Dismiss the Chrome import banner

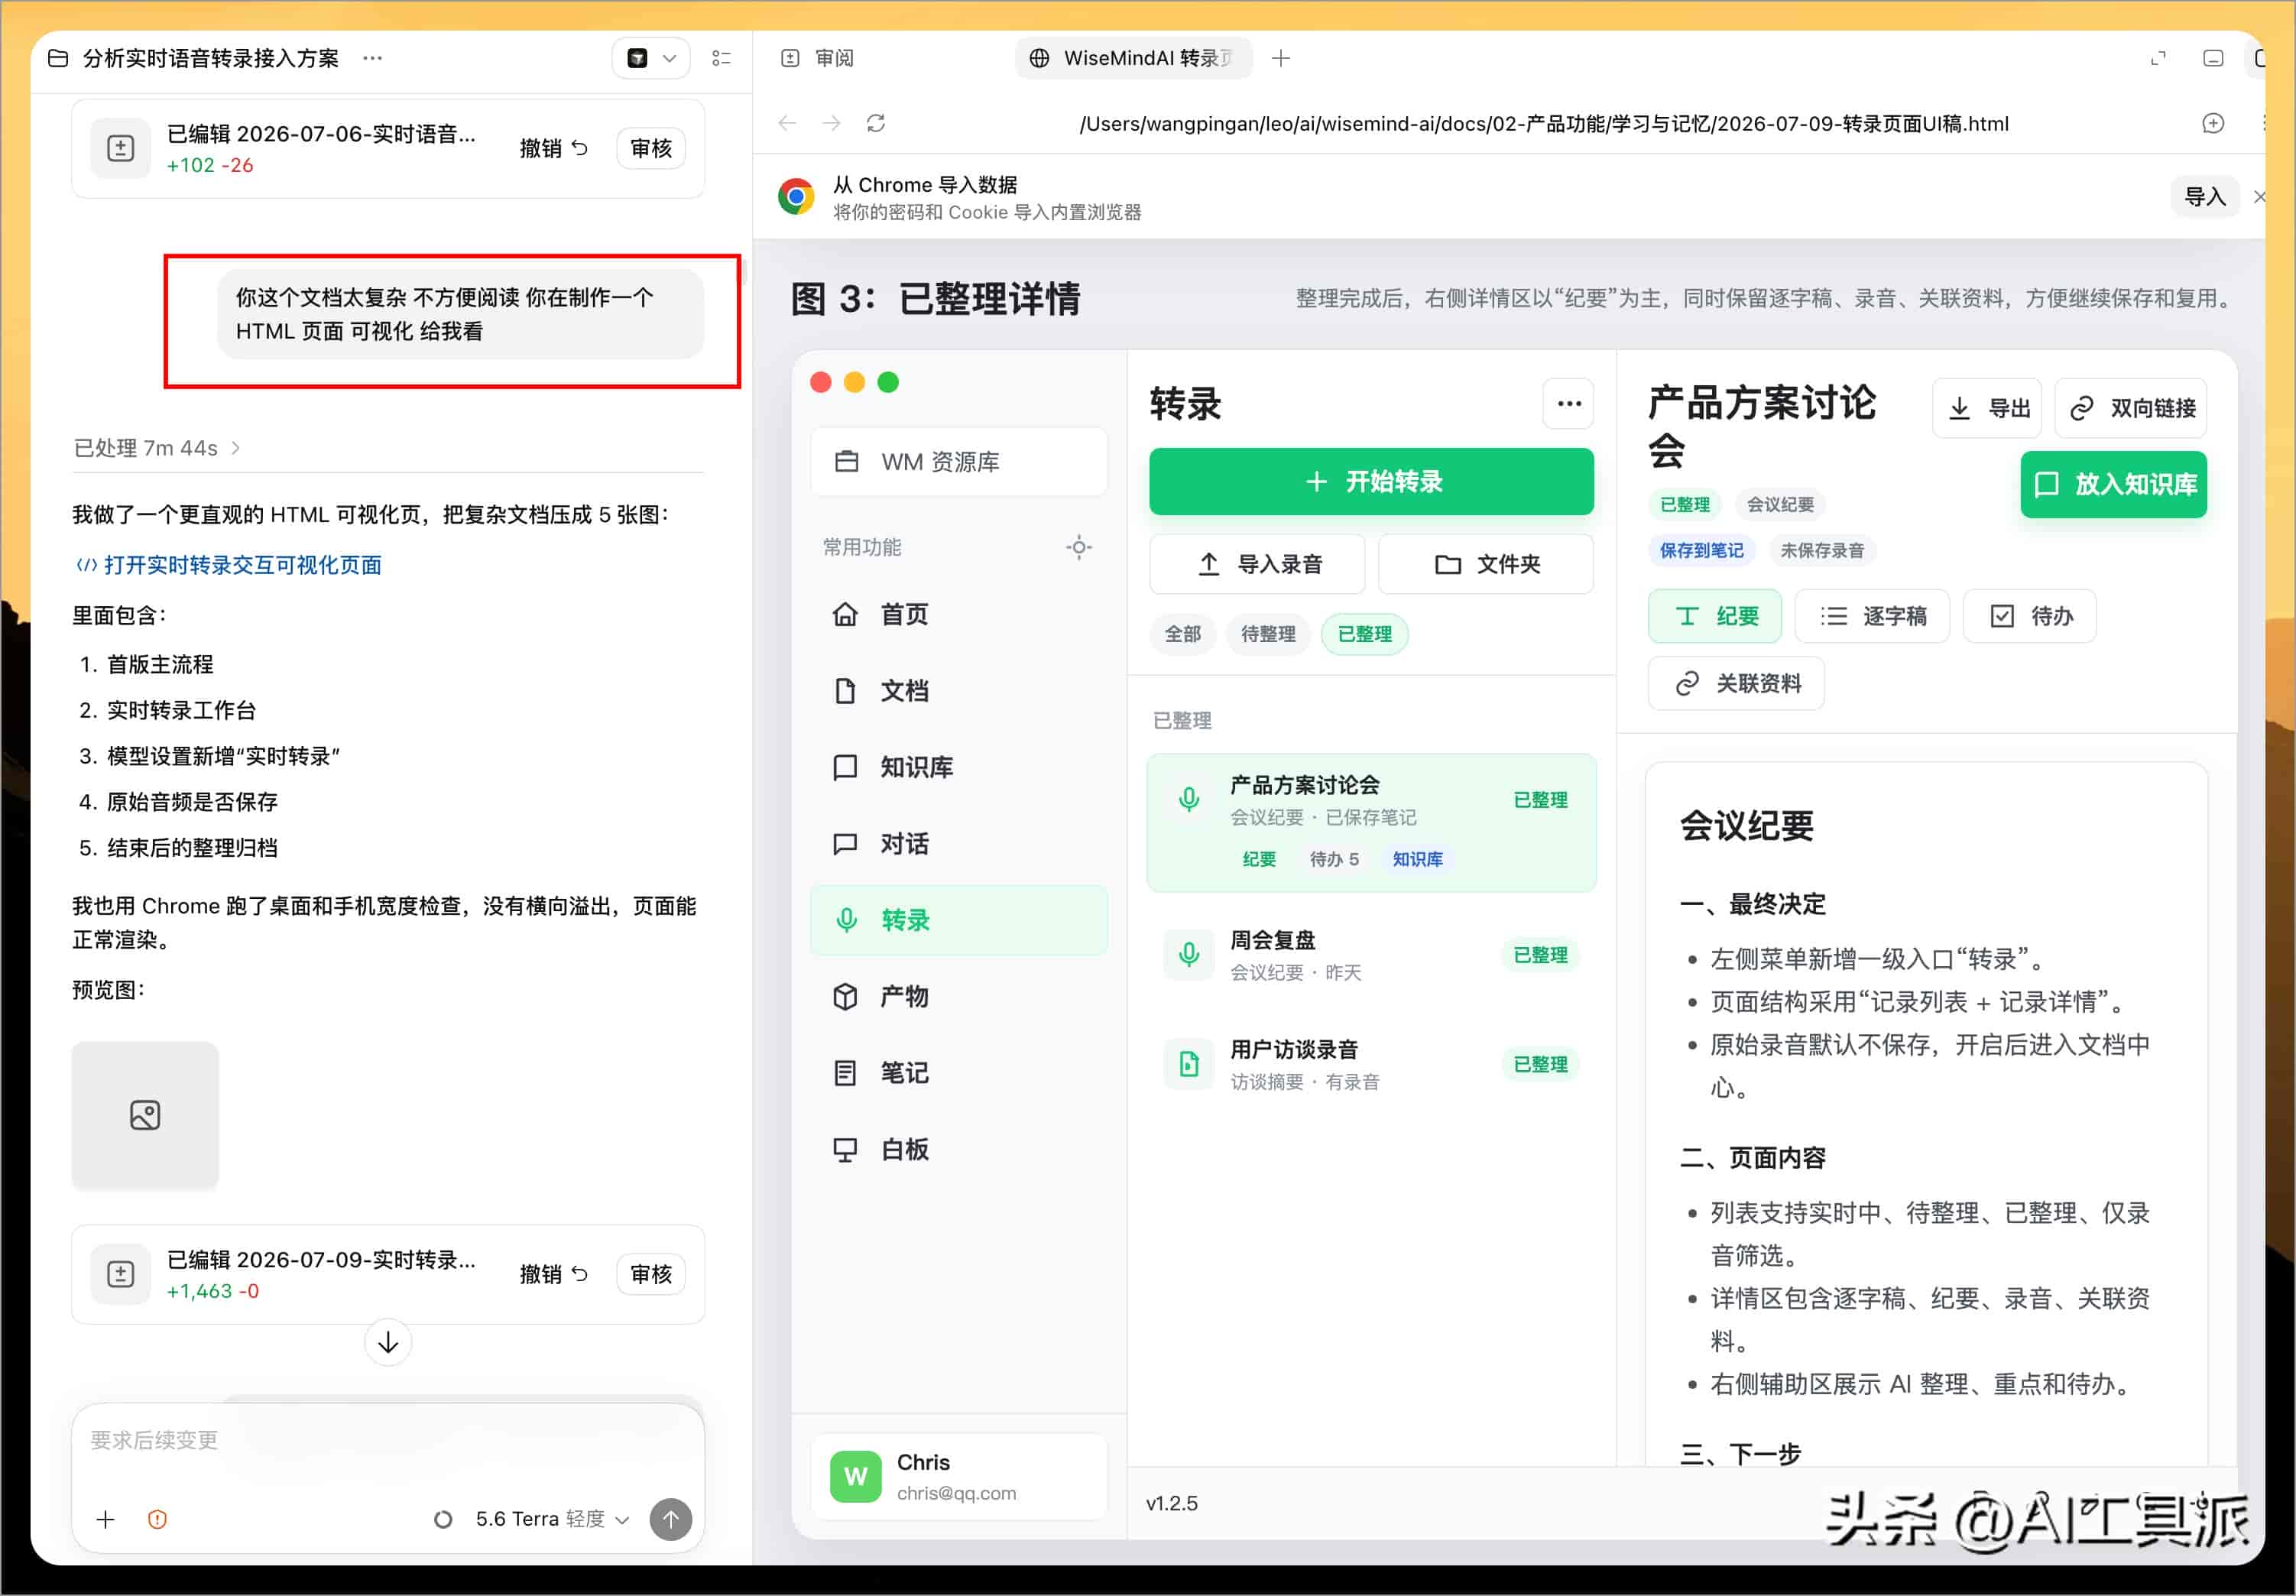[x=2259, y=197]
